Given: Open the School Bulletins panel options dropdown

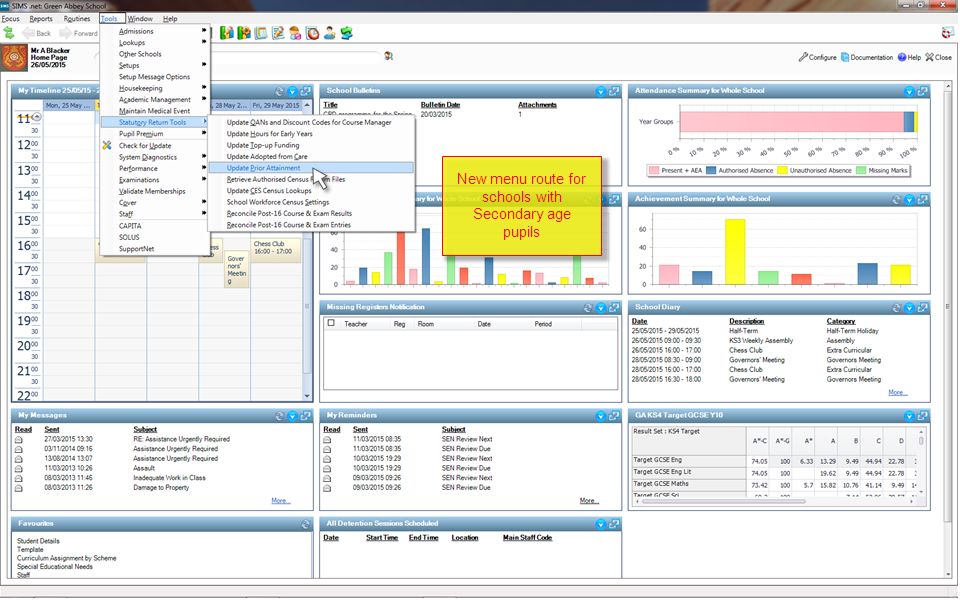Looking at the screenshot, I should tap(601, 91).
